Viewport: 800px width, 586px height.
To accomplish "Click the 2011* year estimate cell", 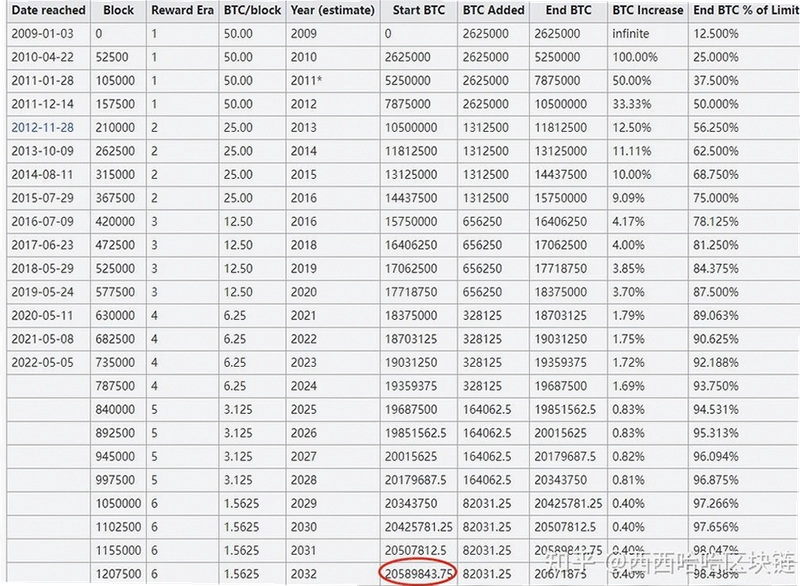I will point(306,81).
